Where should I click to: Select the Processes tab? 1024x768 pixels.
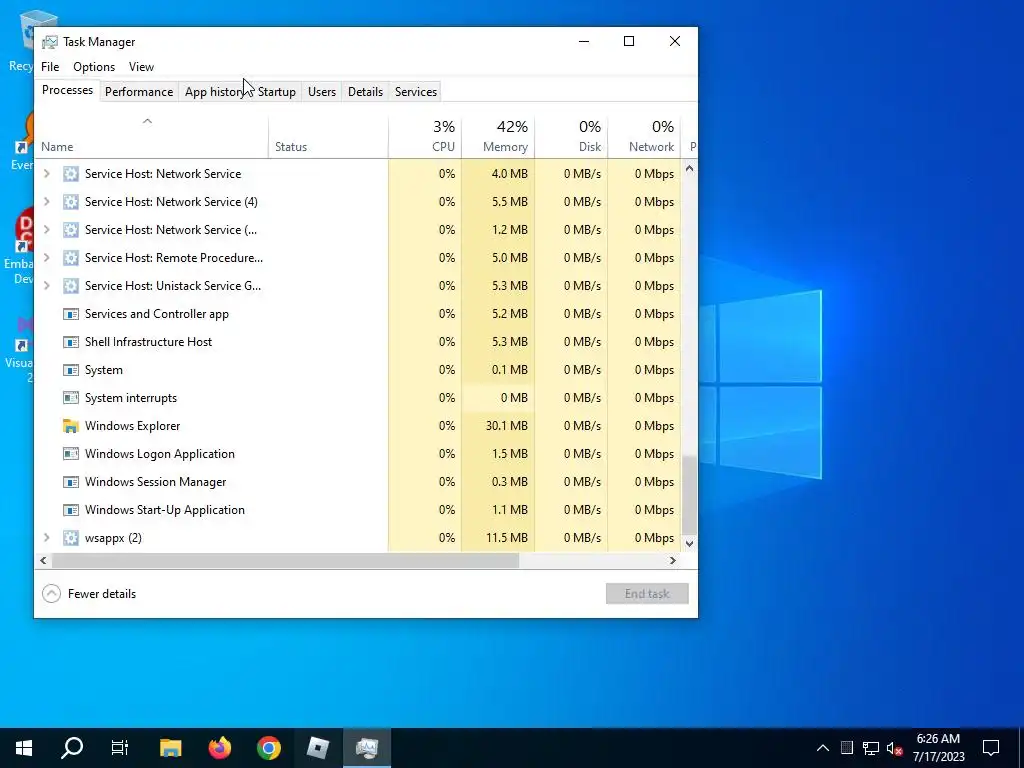(x=67, y=90)
